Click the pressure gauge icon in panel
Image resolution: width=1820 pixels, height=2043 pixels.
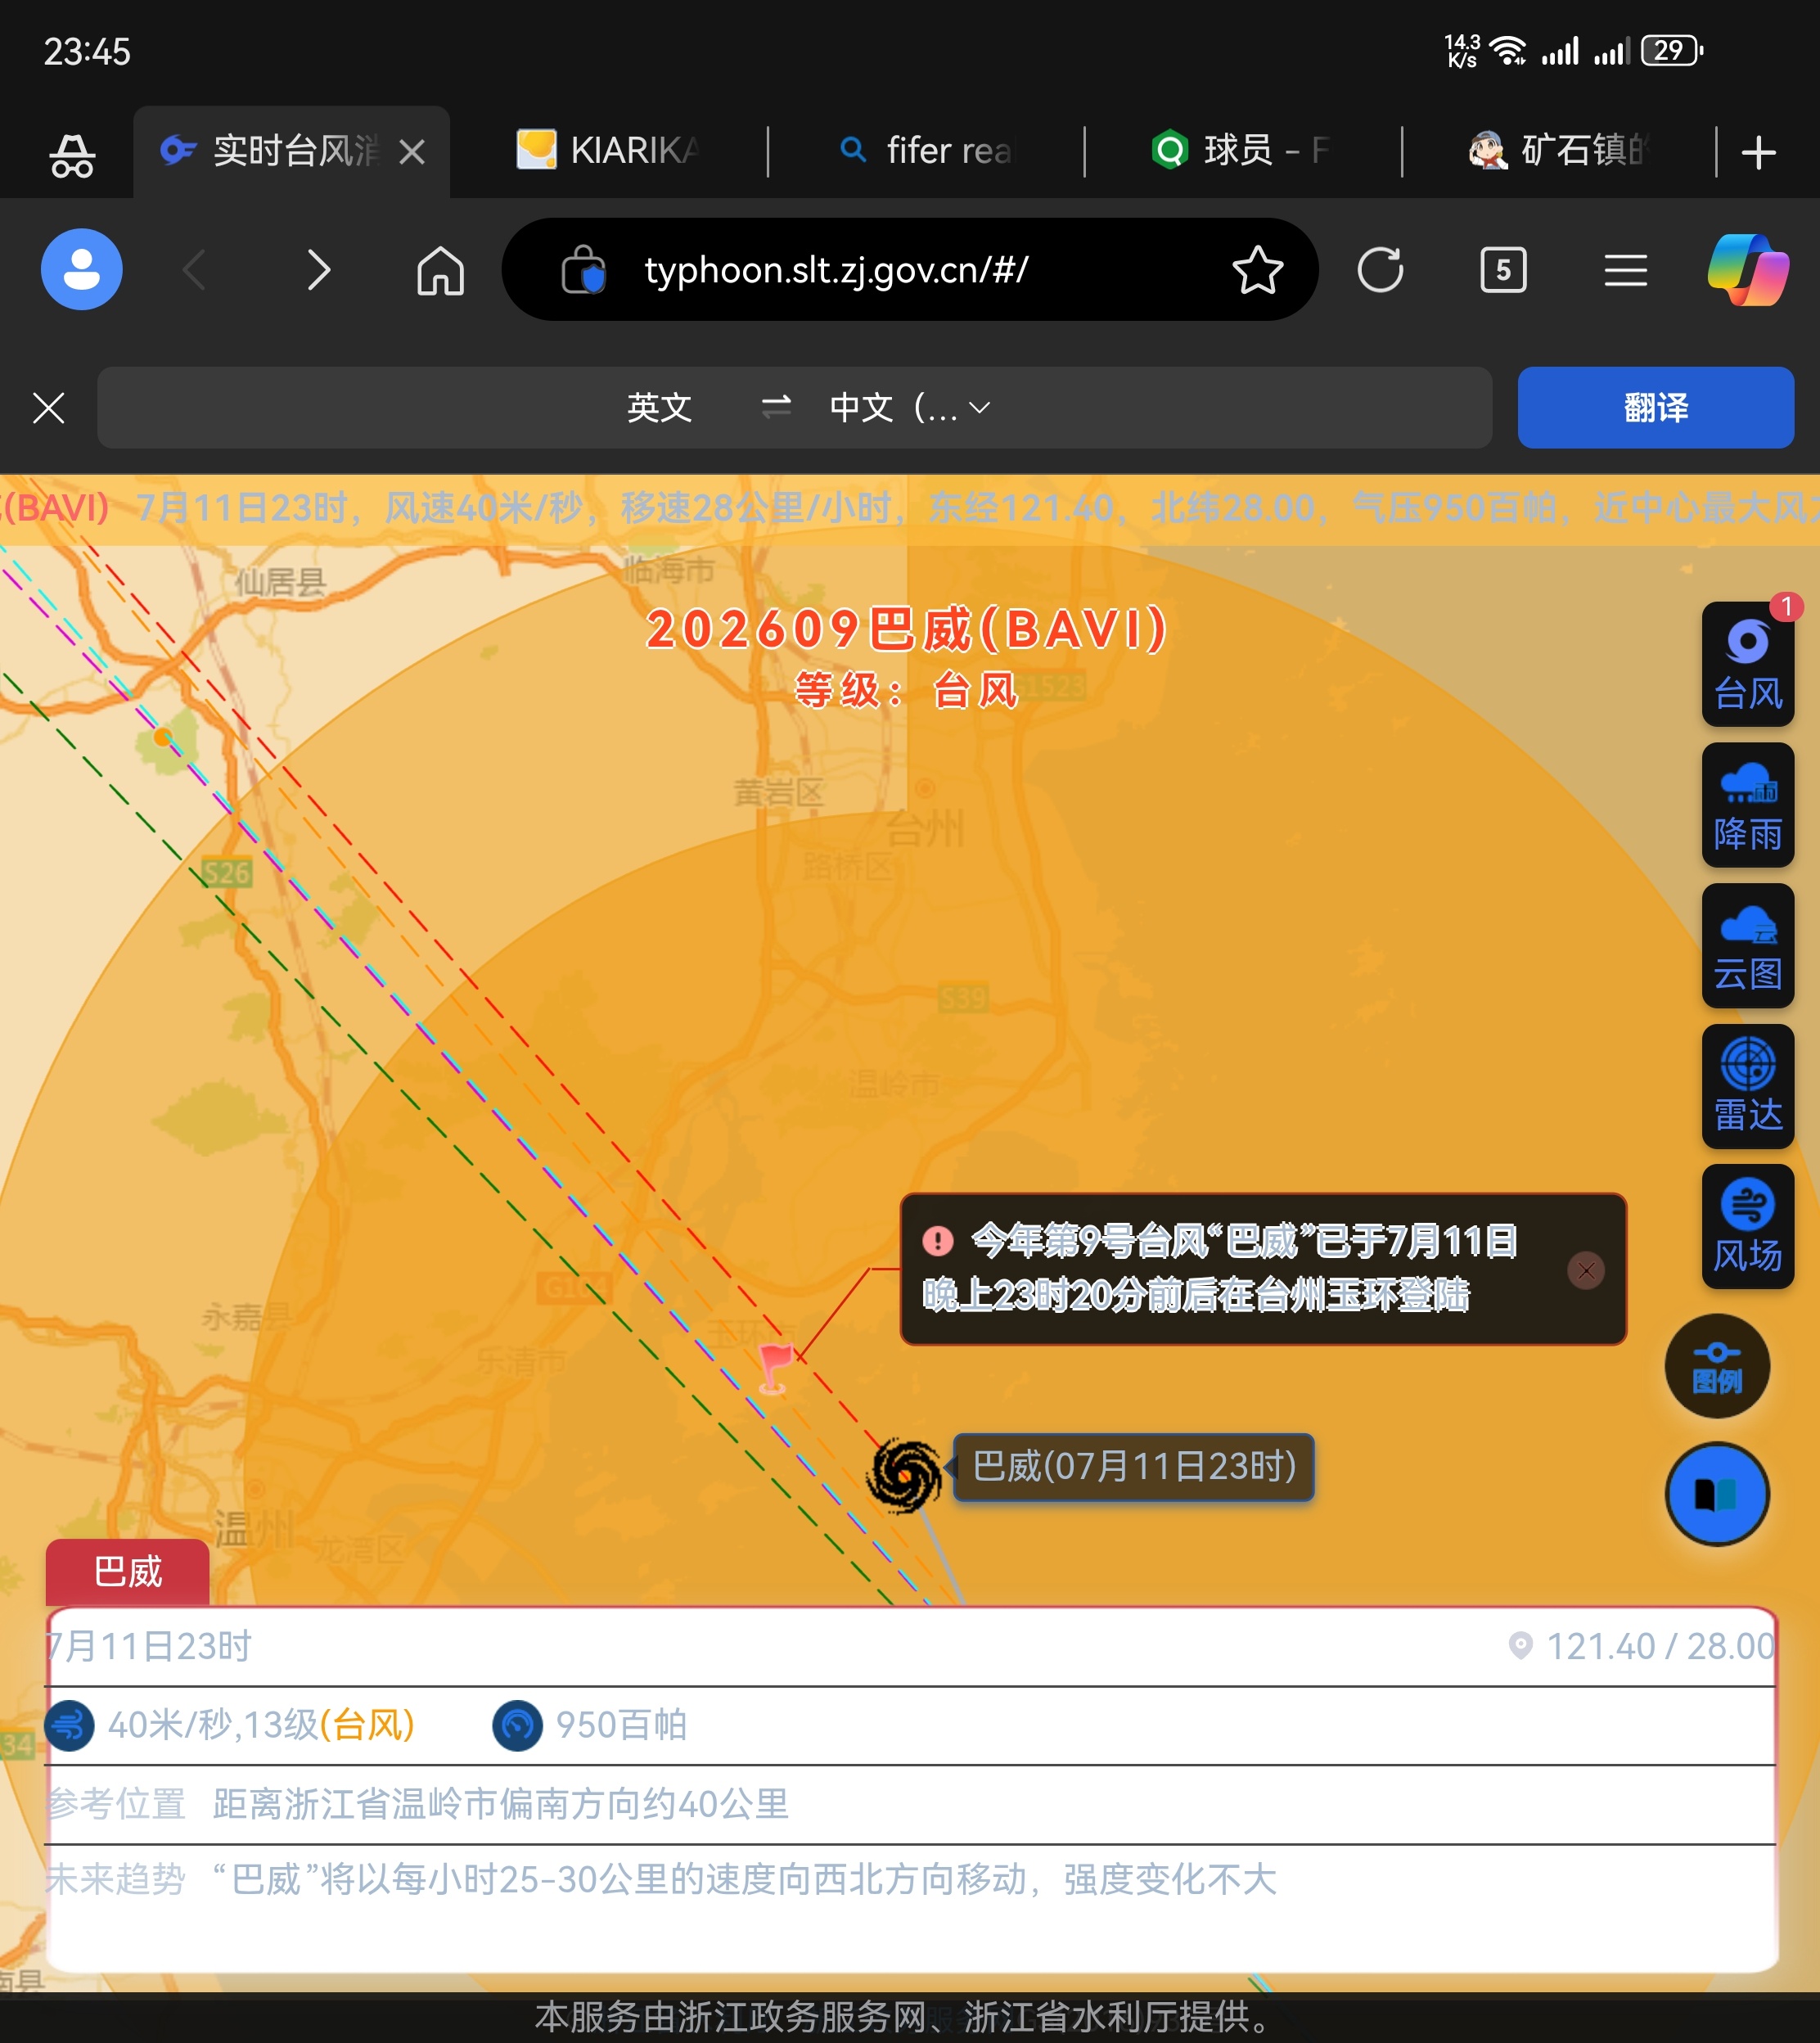click(518, 1725)
